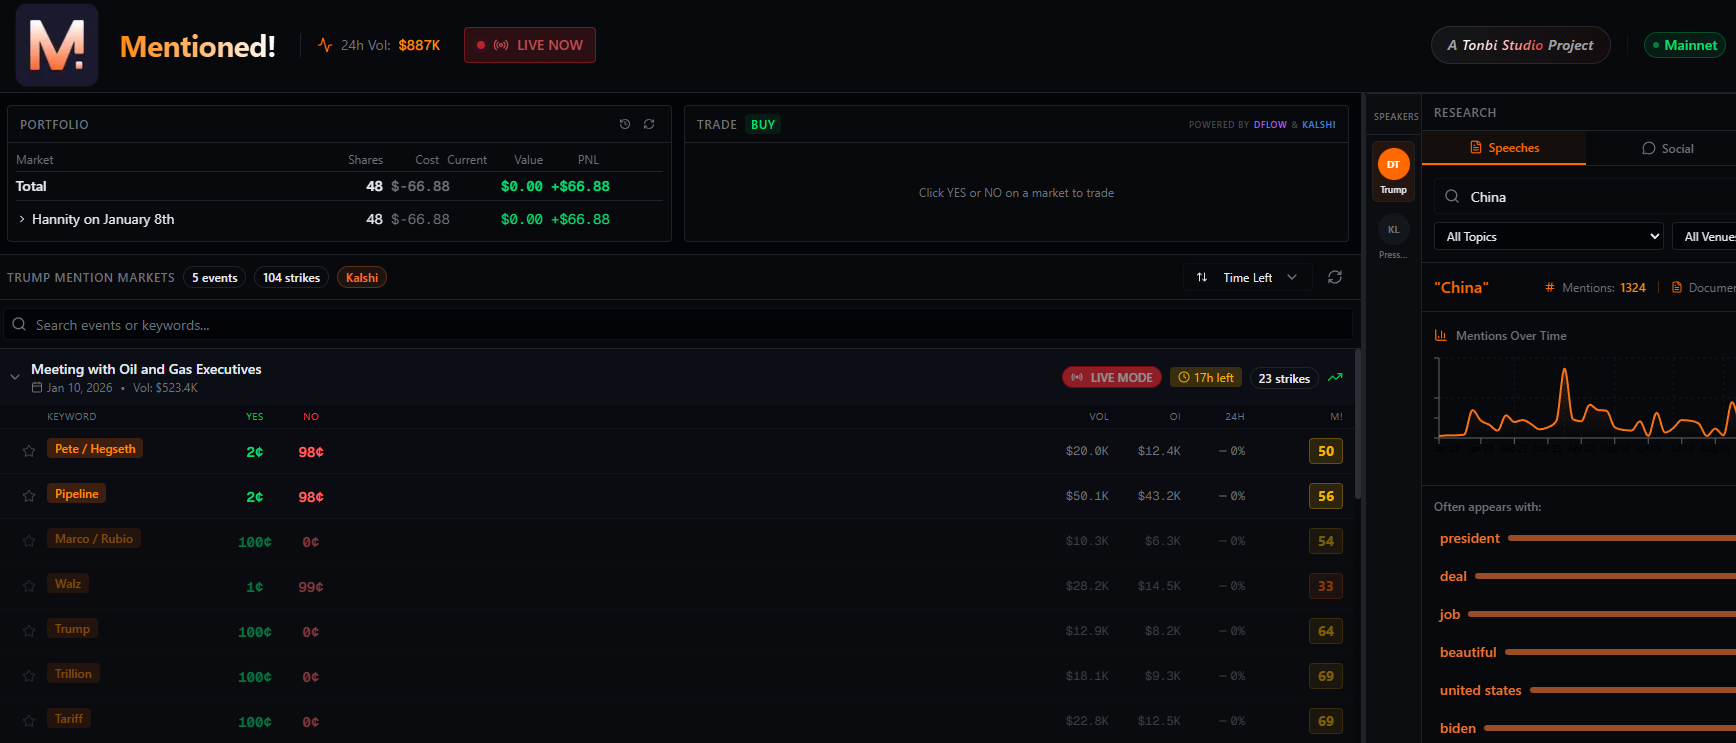Click the M! score 50 badge for Pete / Hegseth

point(1326,451)
